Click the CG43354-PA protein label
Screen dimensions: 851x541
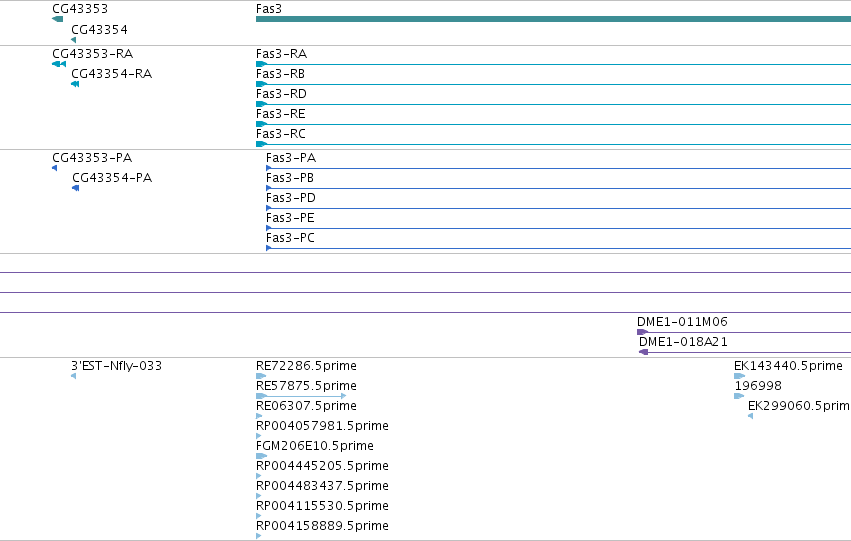click(112, 178)
